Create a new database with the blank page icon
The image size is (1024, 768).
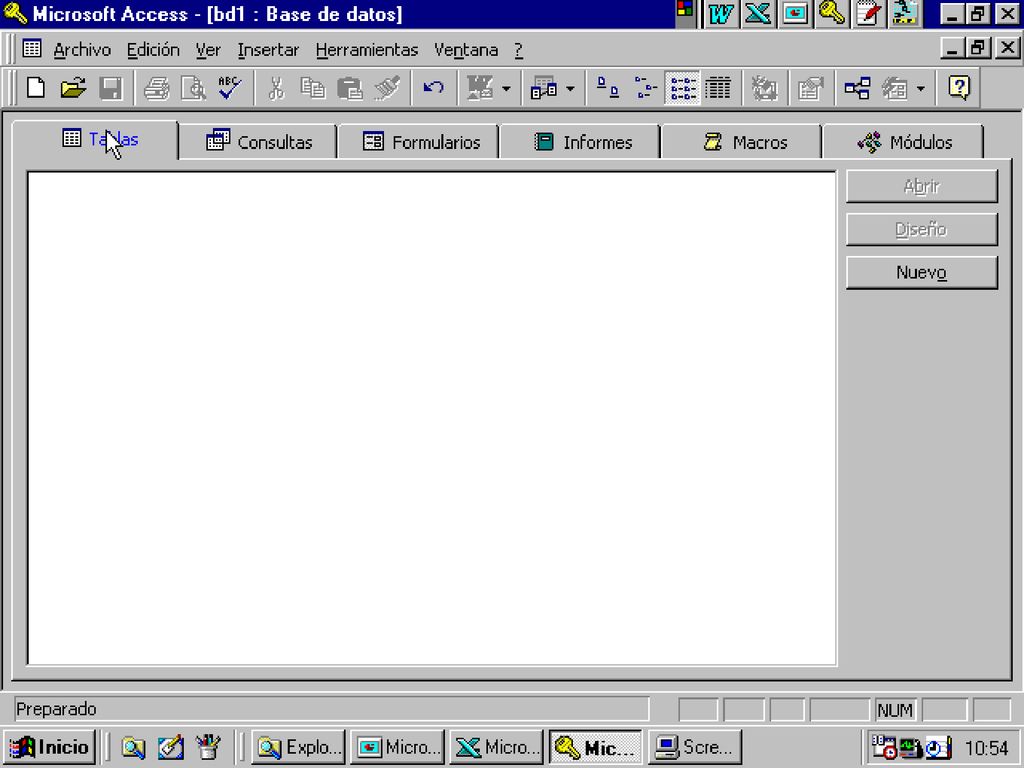point(36,88)
